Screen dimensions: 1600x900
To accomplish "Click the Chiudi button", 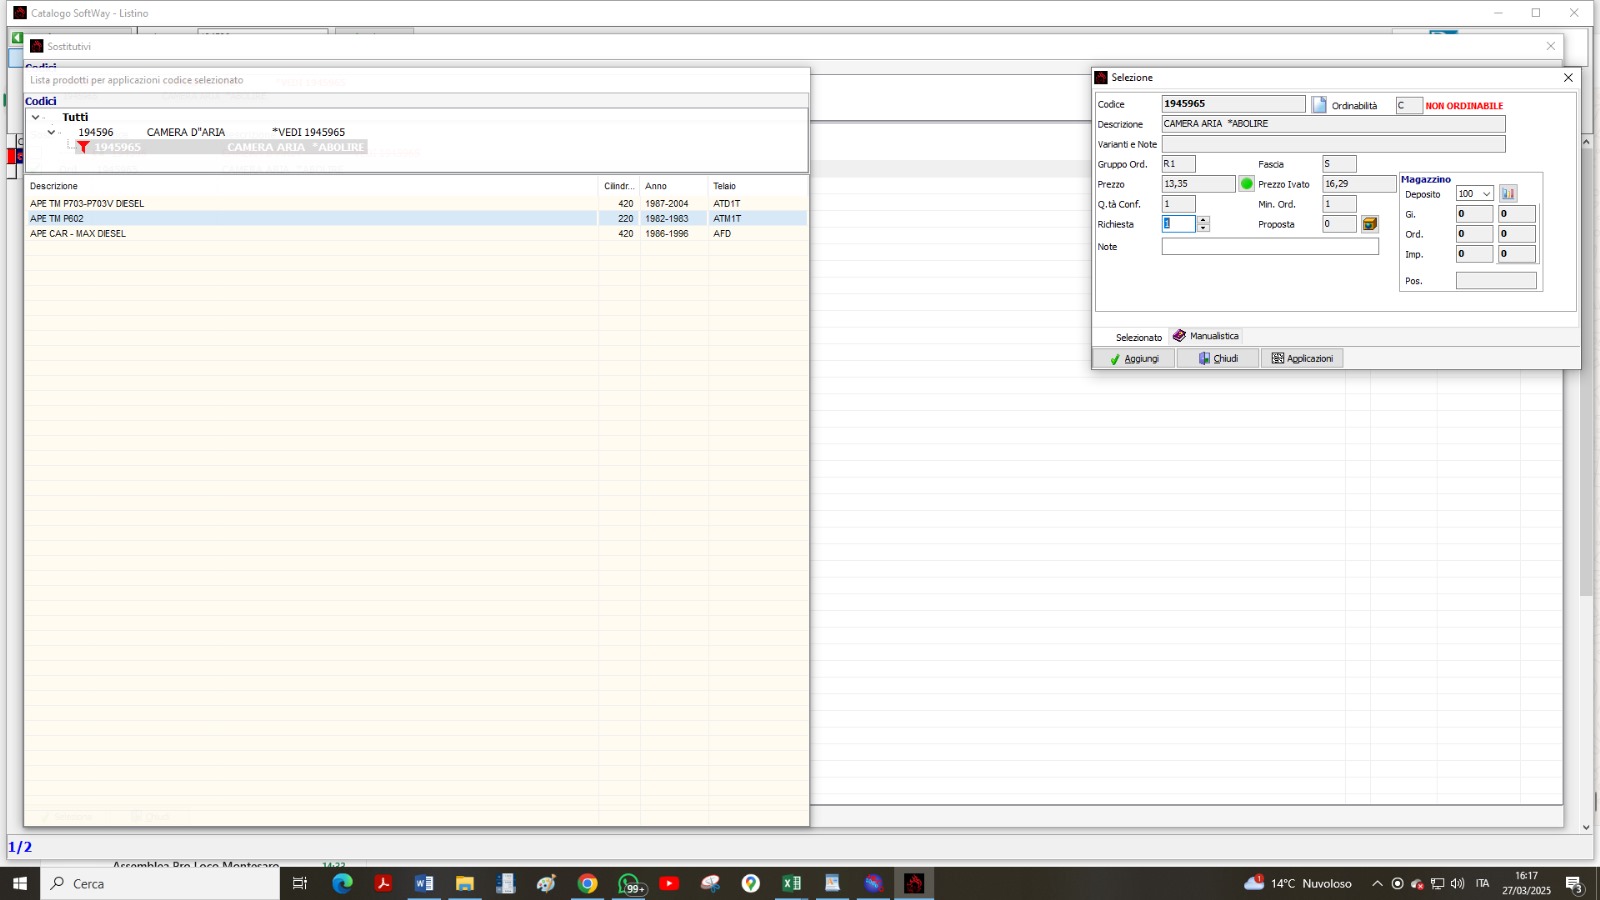I will tap(1218, 358).
